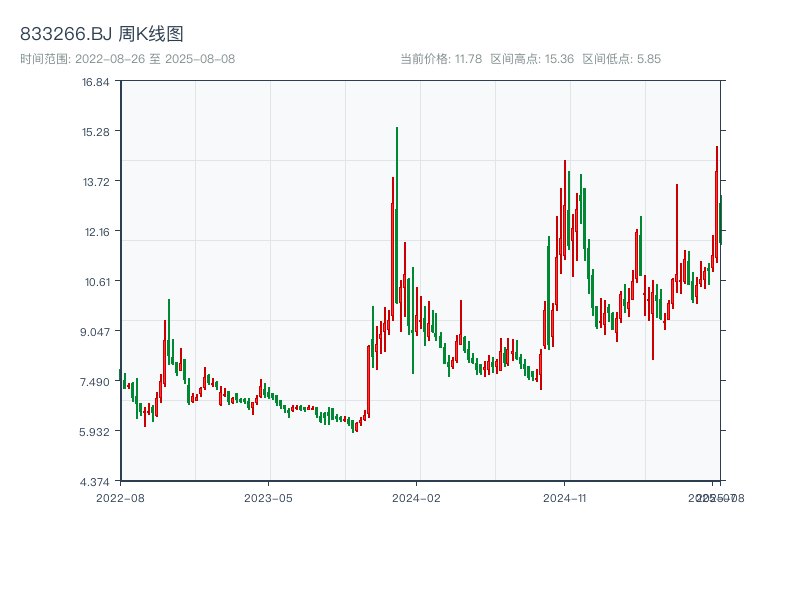Screen dimensions: 800x600
Task: Click x-axis date label 2024-11
Action: tap(564, 498)
